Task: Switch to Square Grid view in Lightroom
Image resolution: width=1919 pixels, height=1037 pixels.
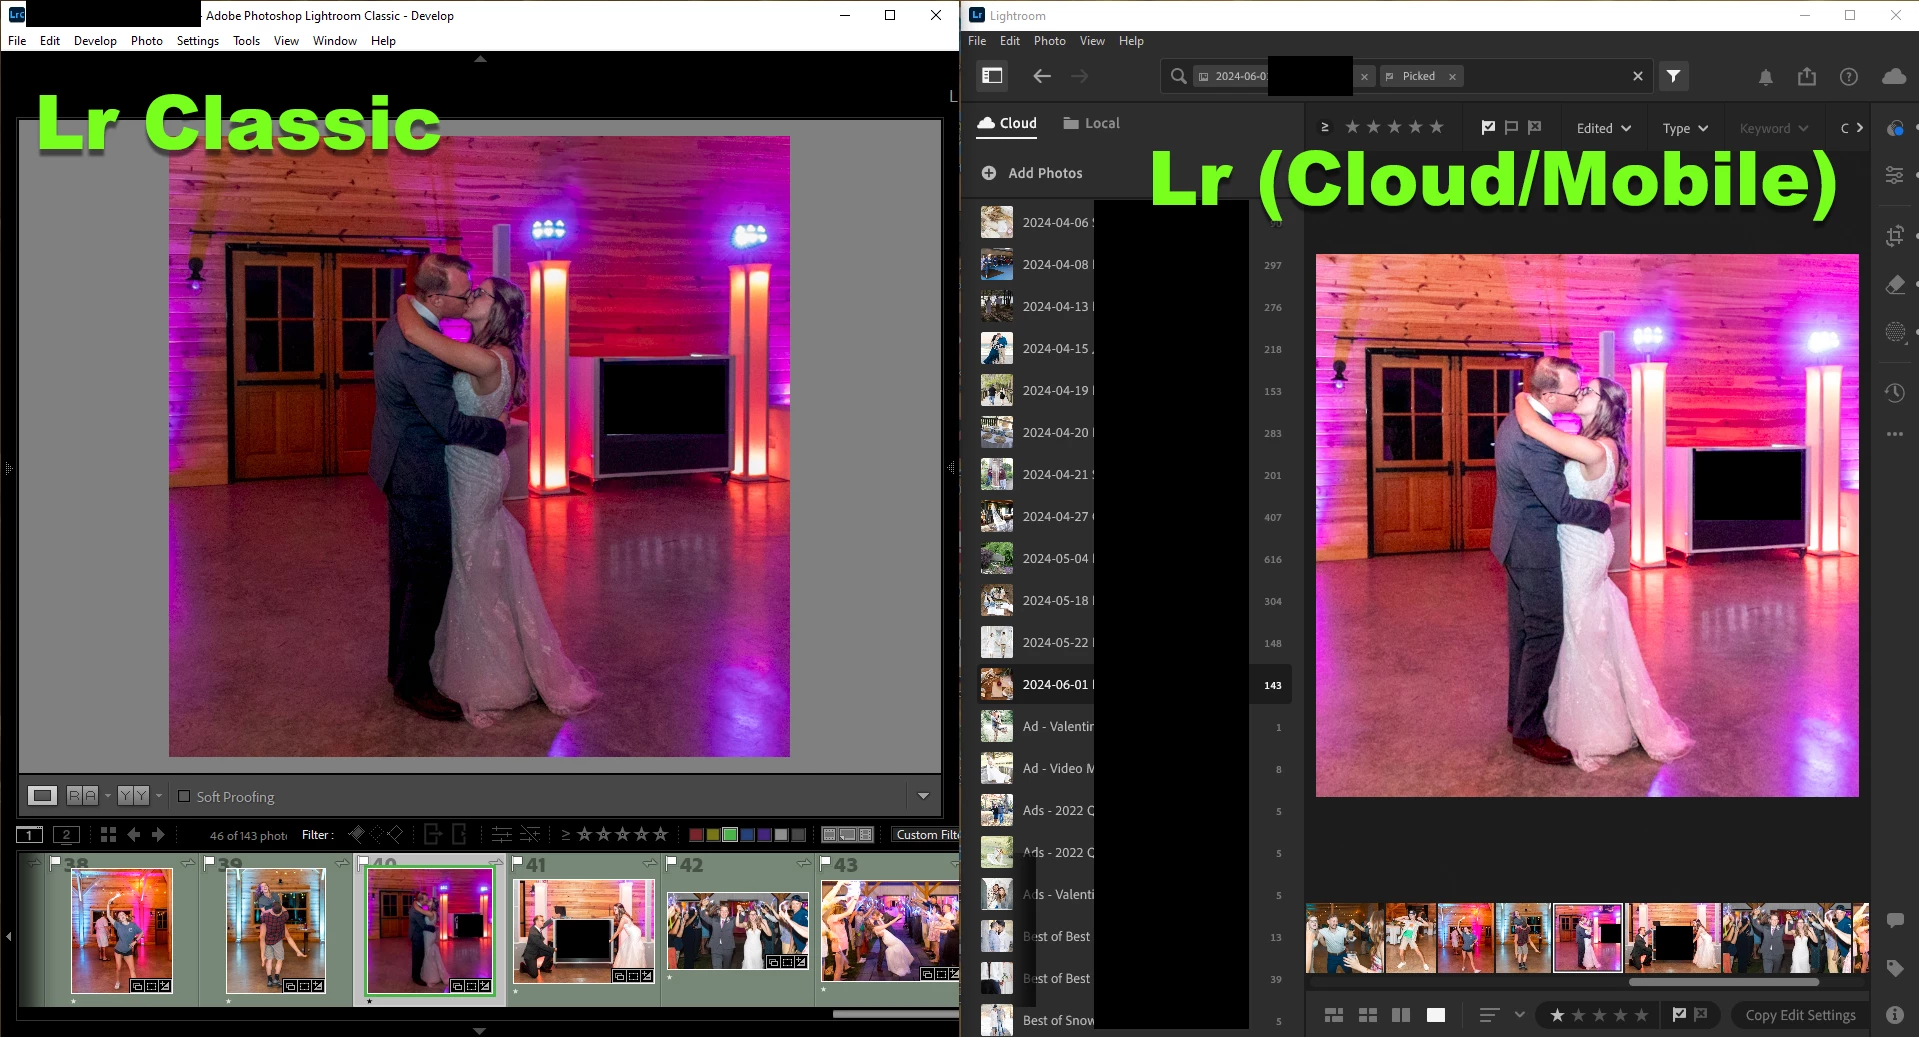Action: click(1367, 1015)
